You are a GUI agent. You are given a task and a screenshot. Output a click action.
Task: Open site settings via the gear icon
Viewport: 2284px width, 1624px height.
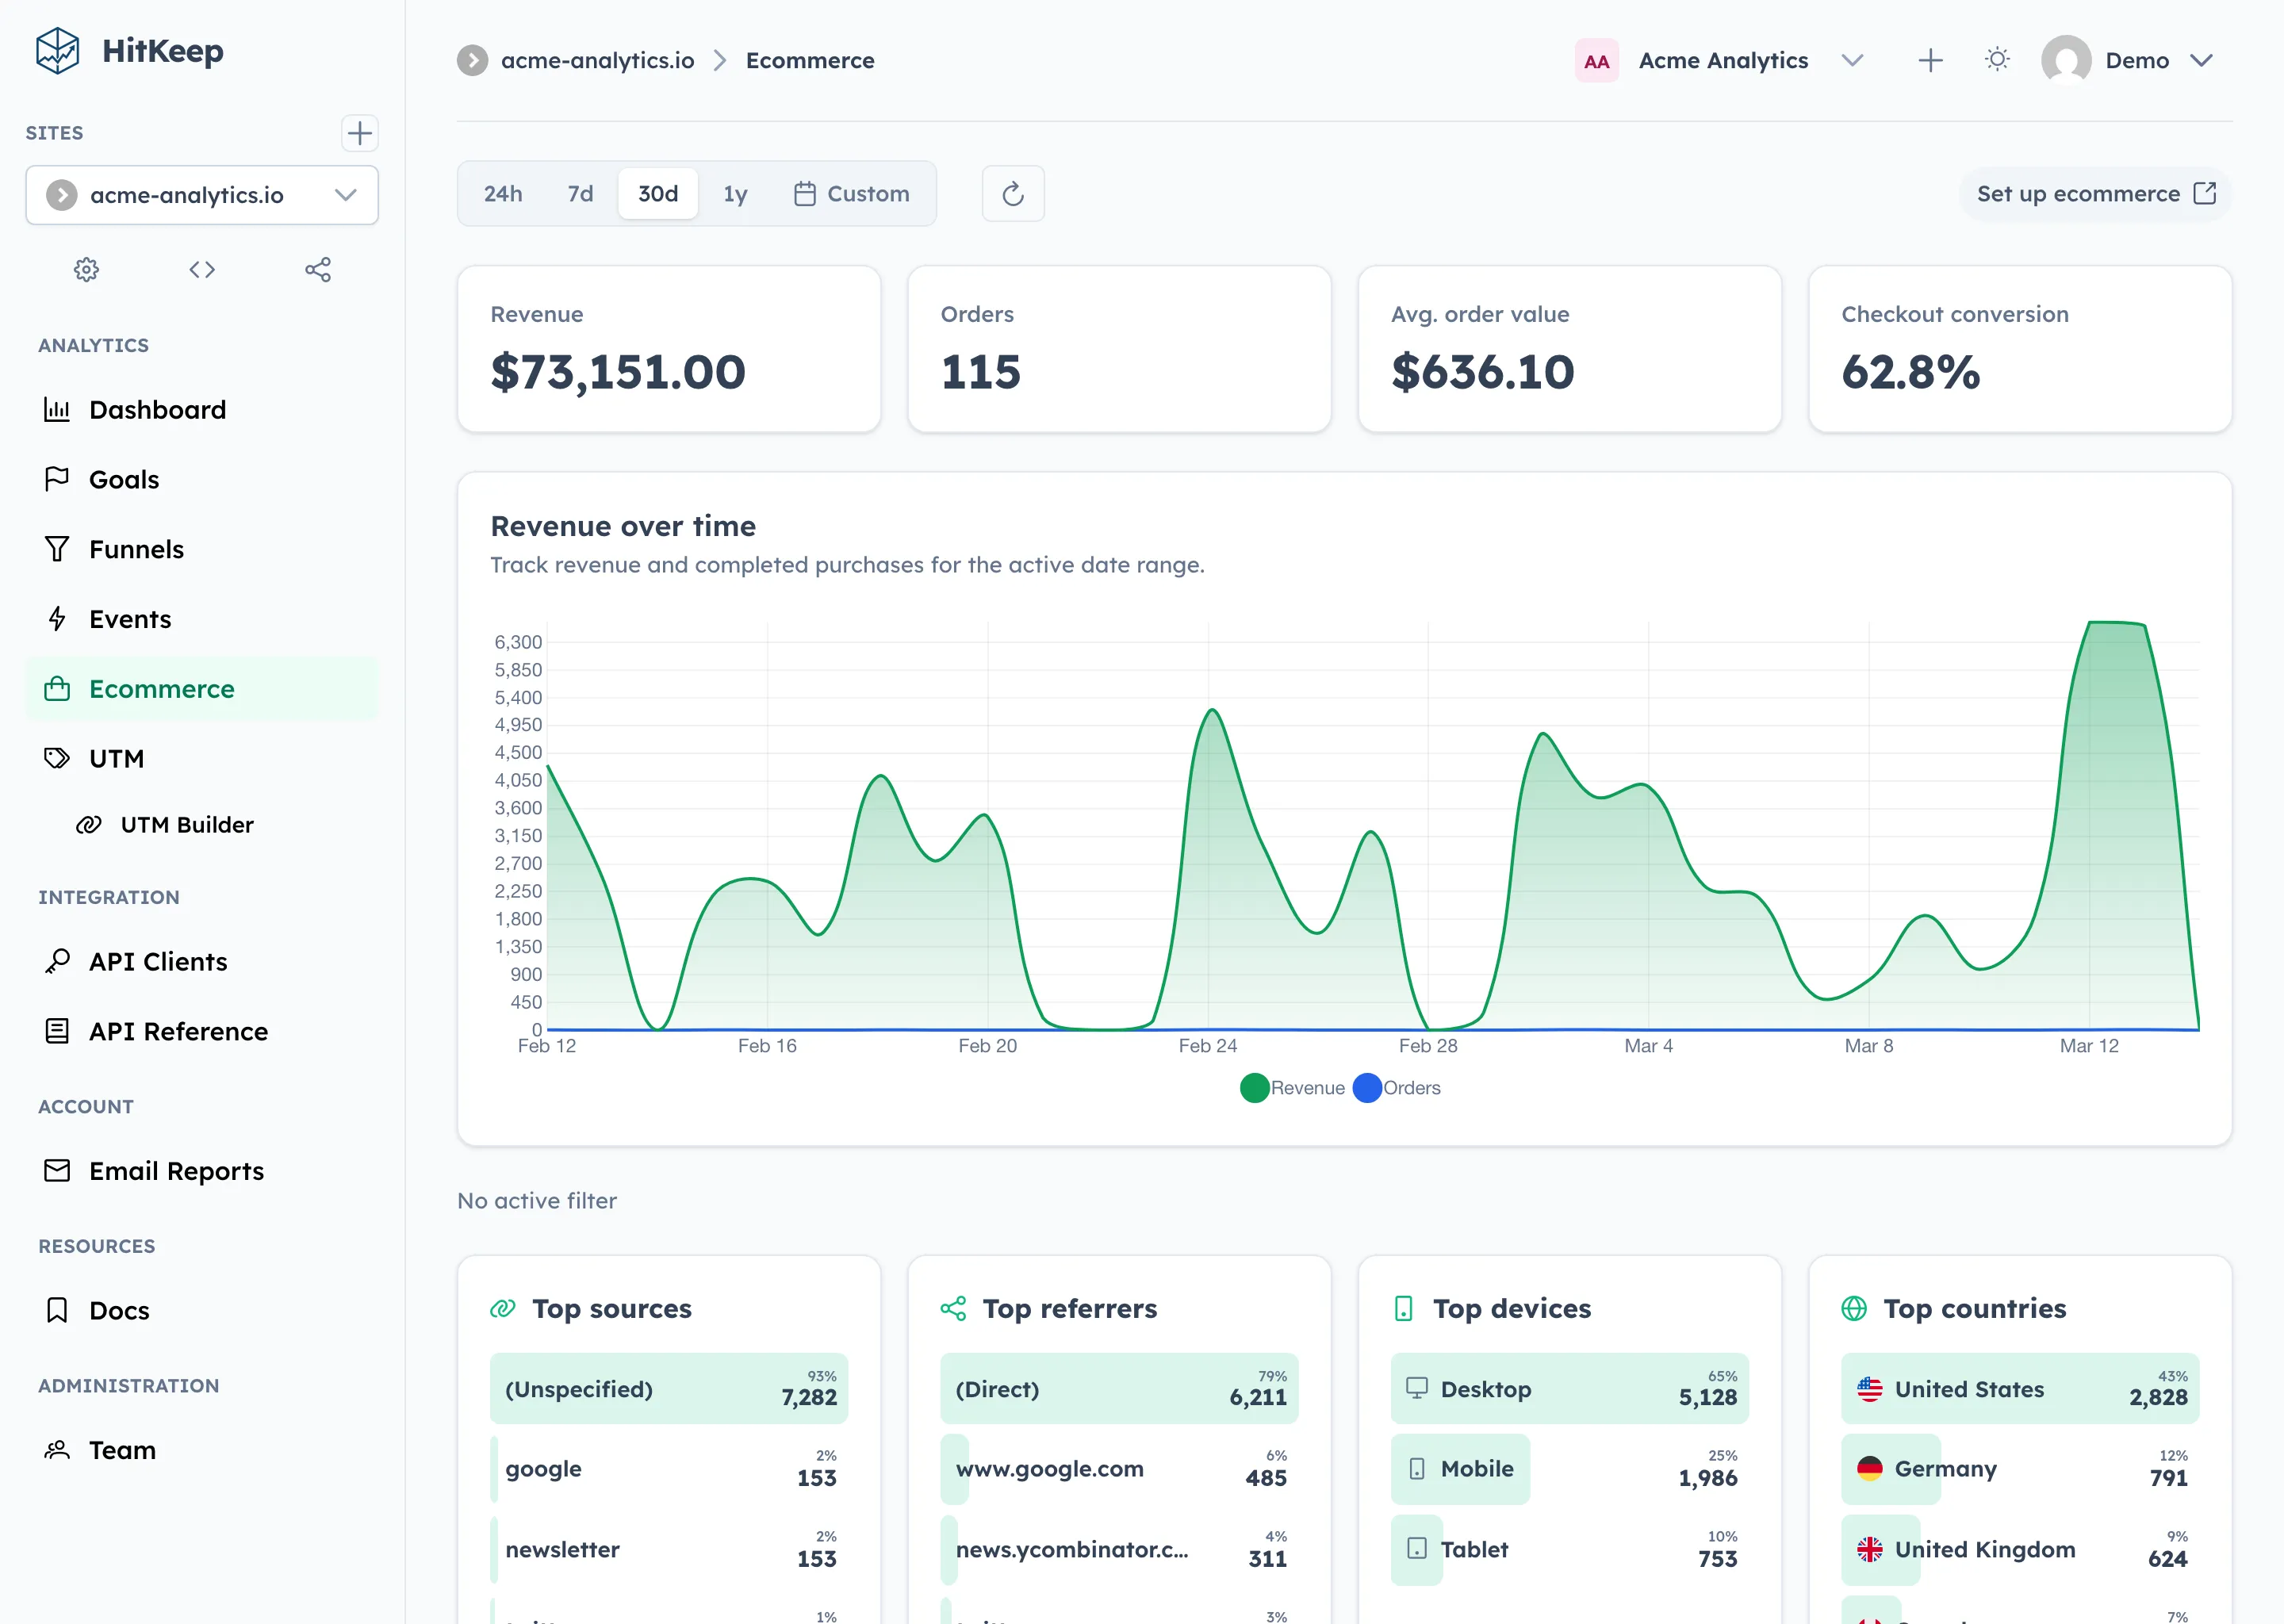click(86, 269)
